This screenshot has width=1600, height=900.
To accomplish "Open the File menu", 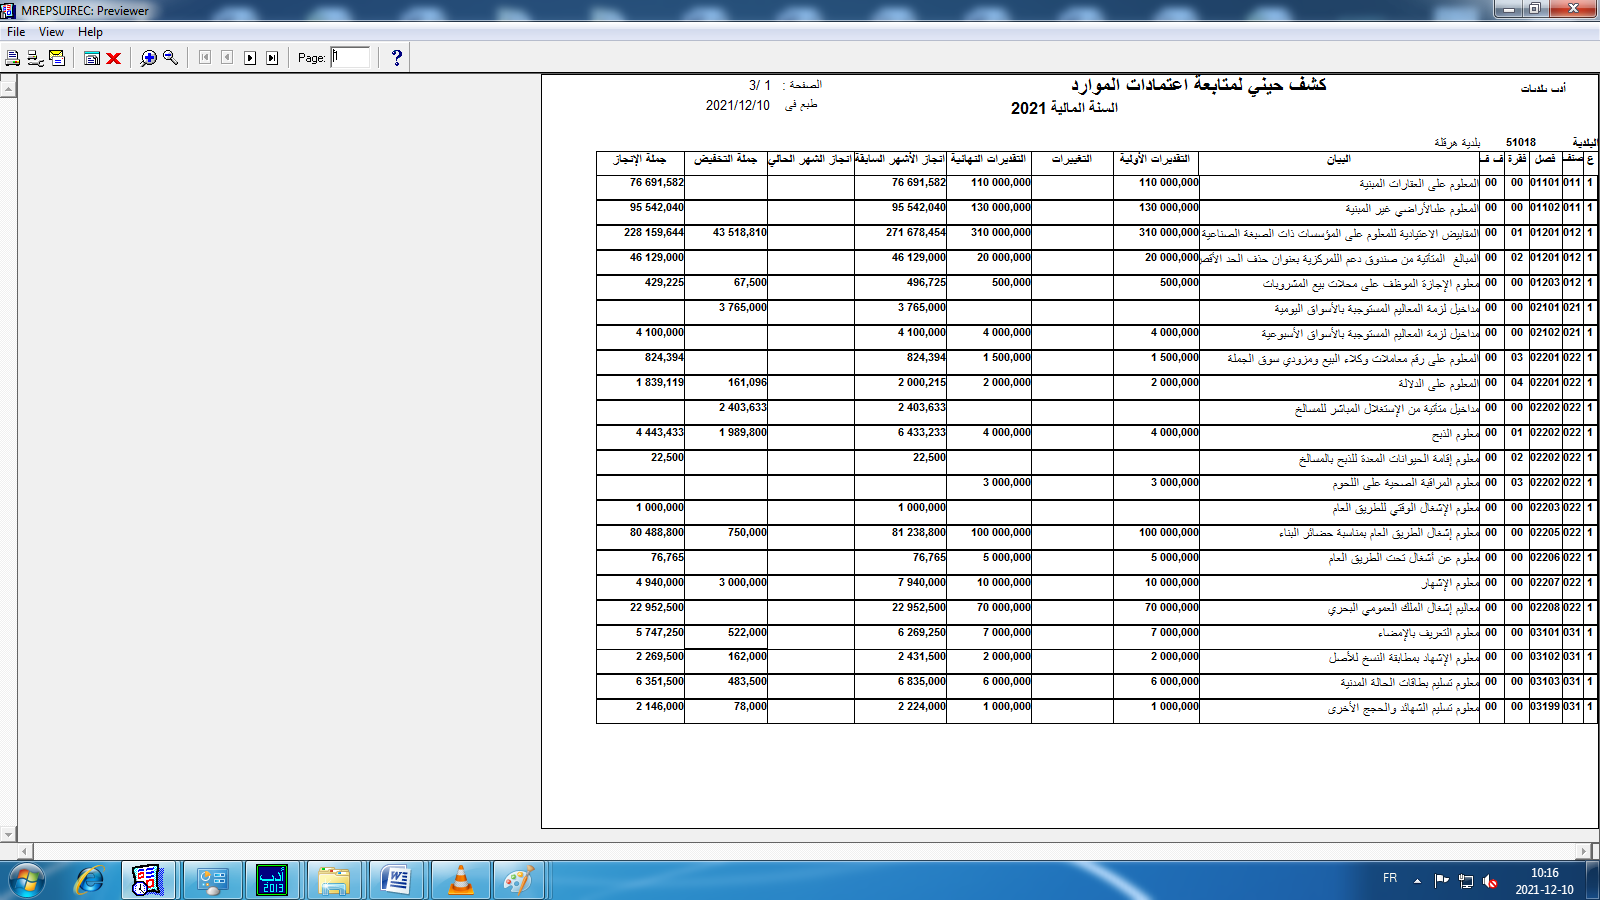I will pos(16,32).
